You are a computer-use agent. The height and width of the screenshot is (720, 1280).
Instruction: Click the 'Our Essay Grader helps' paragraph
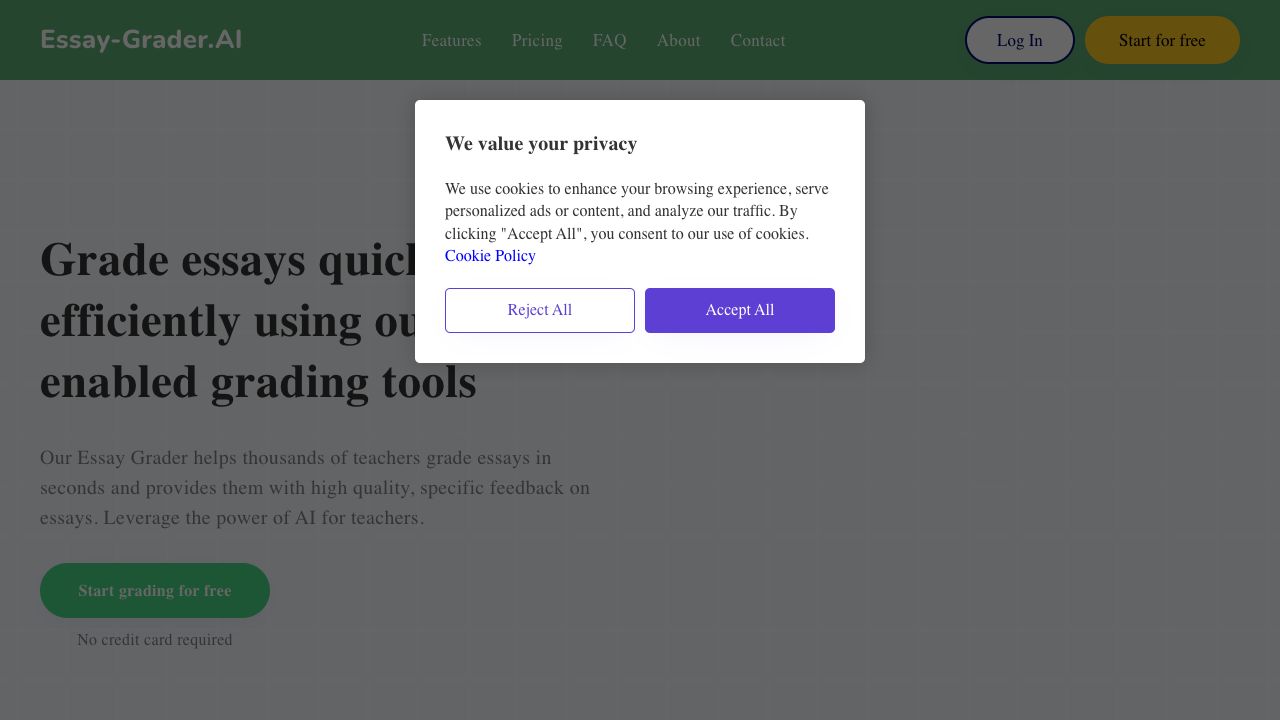[315, 488]
